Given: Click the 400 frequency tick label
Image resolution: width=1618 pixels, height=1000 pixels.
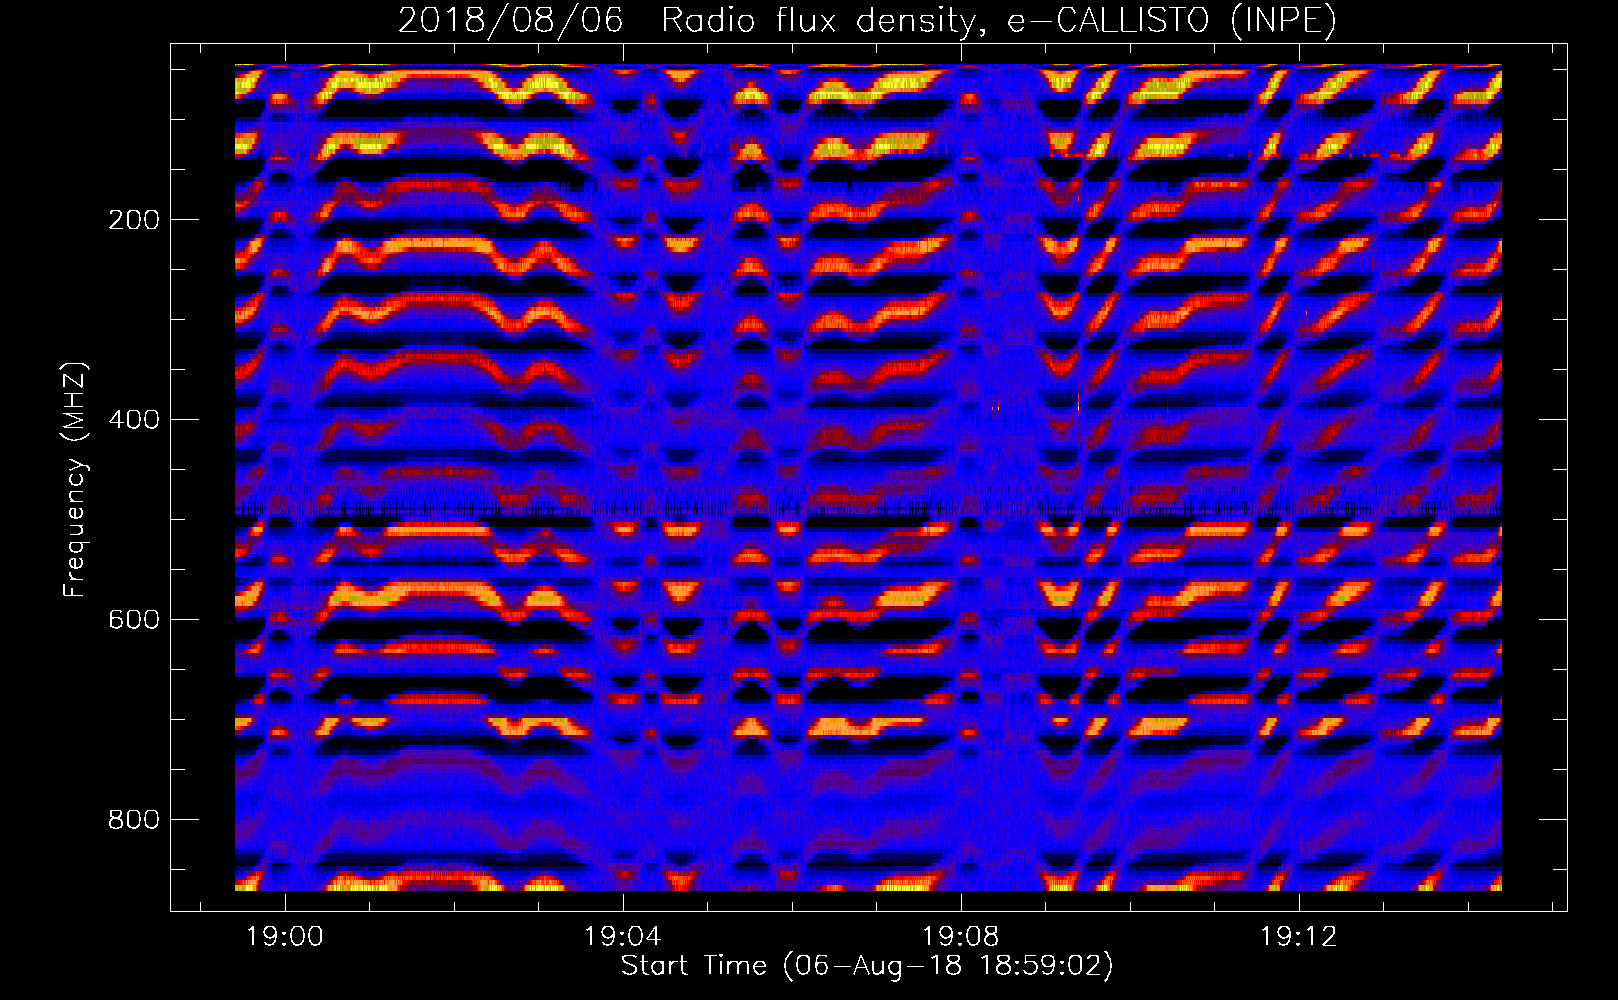Looking at the screenshot, I should click(134, 420).
